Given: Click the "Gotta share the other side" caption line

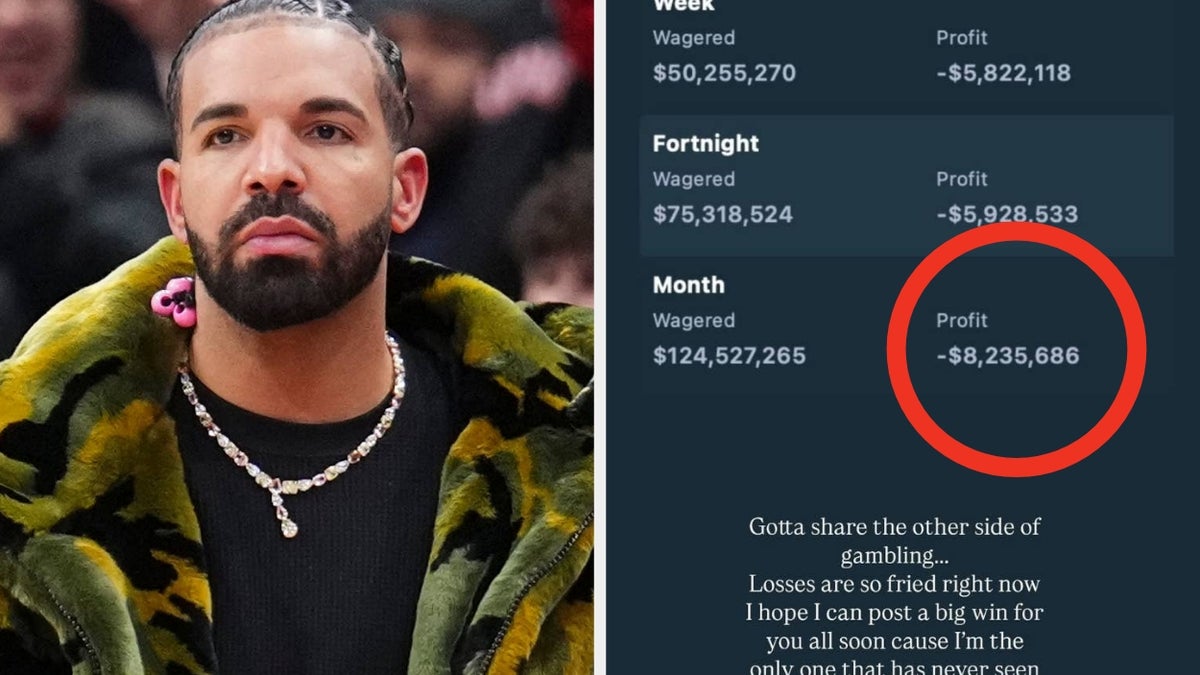Looking at the screenshot, I should pos(895,527).
